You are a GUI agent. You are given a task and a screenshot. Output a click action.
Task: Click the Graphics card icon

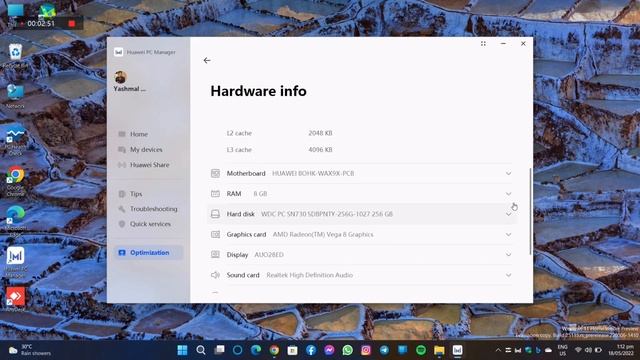click(x=215, y=234)
